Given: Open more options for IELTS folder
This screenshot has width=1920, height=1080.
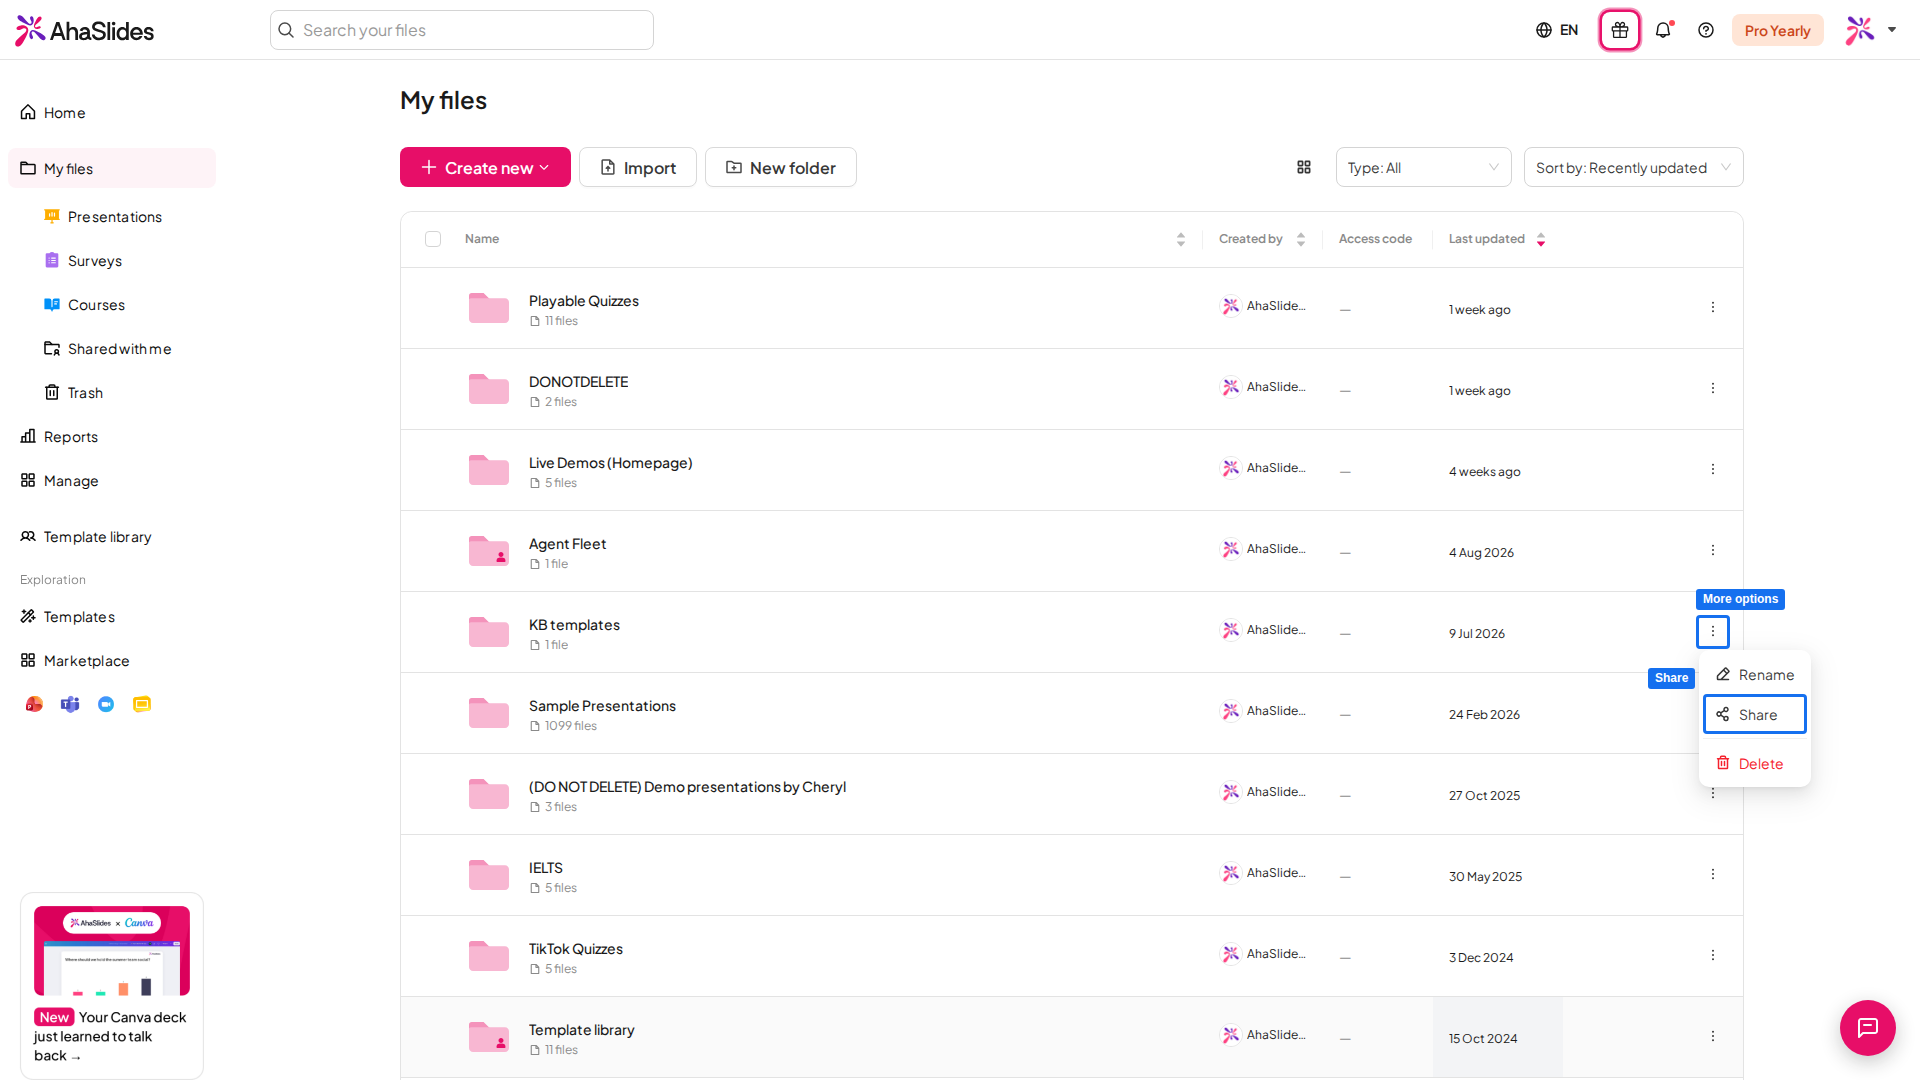Looking at the screenshot, I should pos(1712,874).
